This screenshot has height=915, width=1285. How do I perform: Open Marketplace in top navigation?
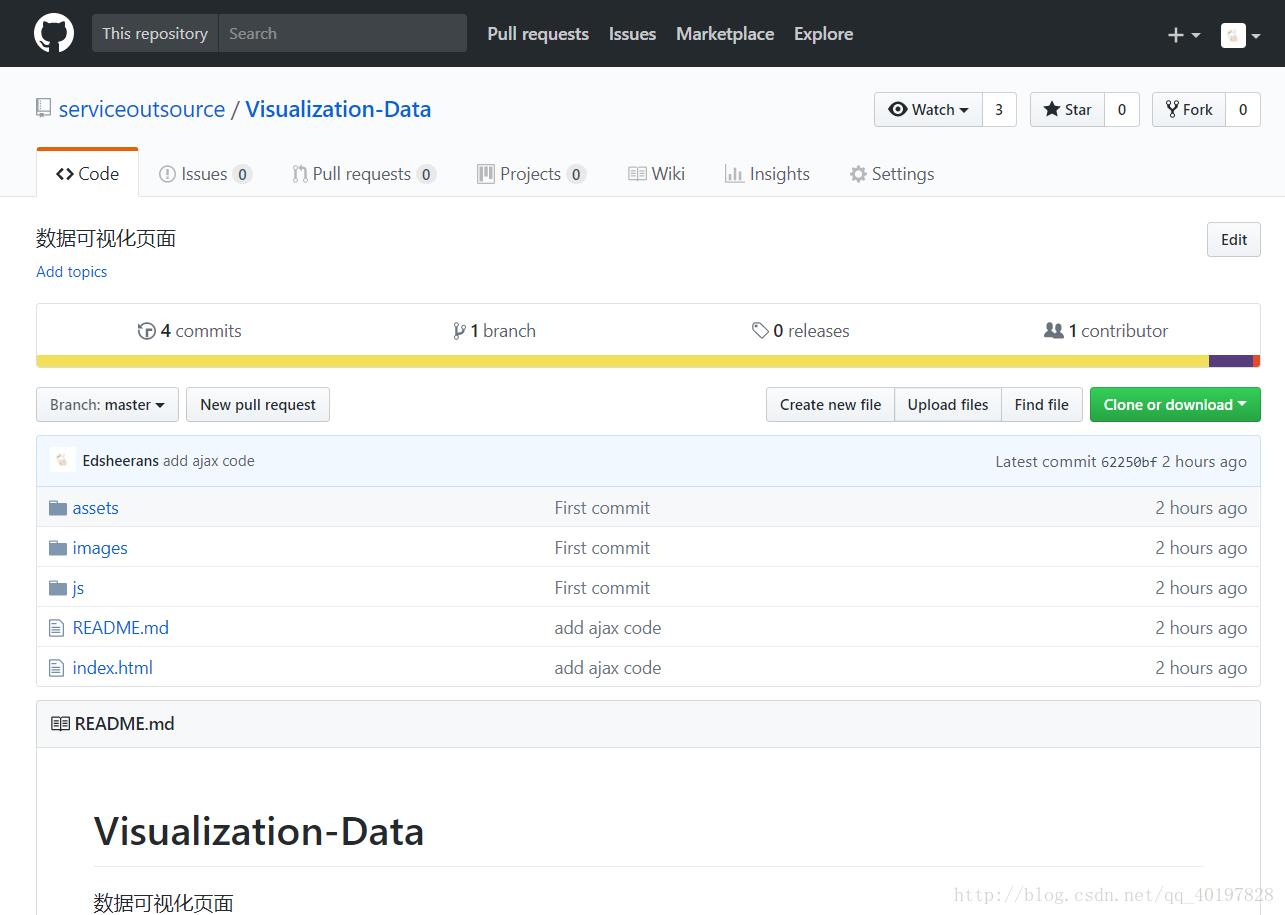click(725, 34)
